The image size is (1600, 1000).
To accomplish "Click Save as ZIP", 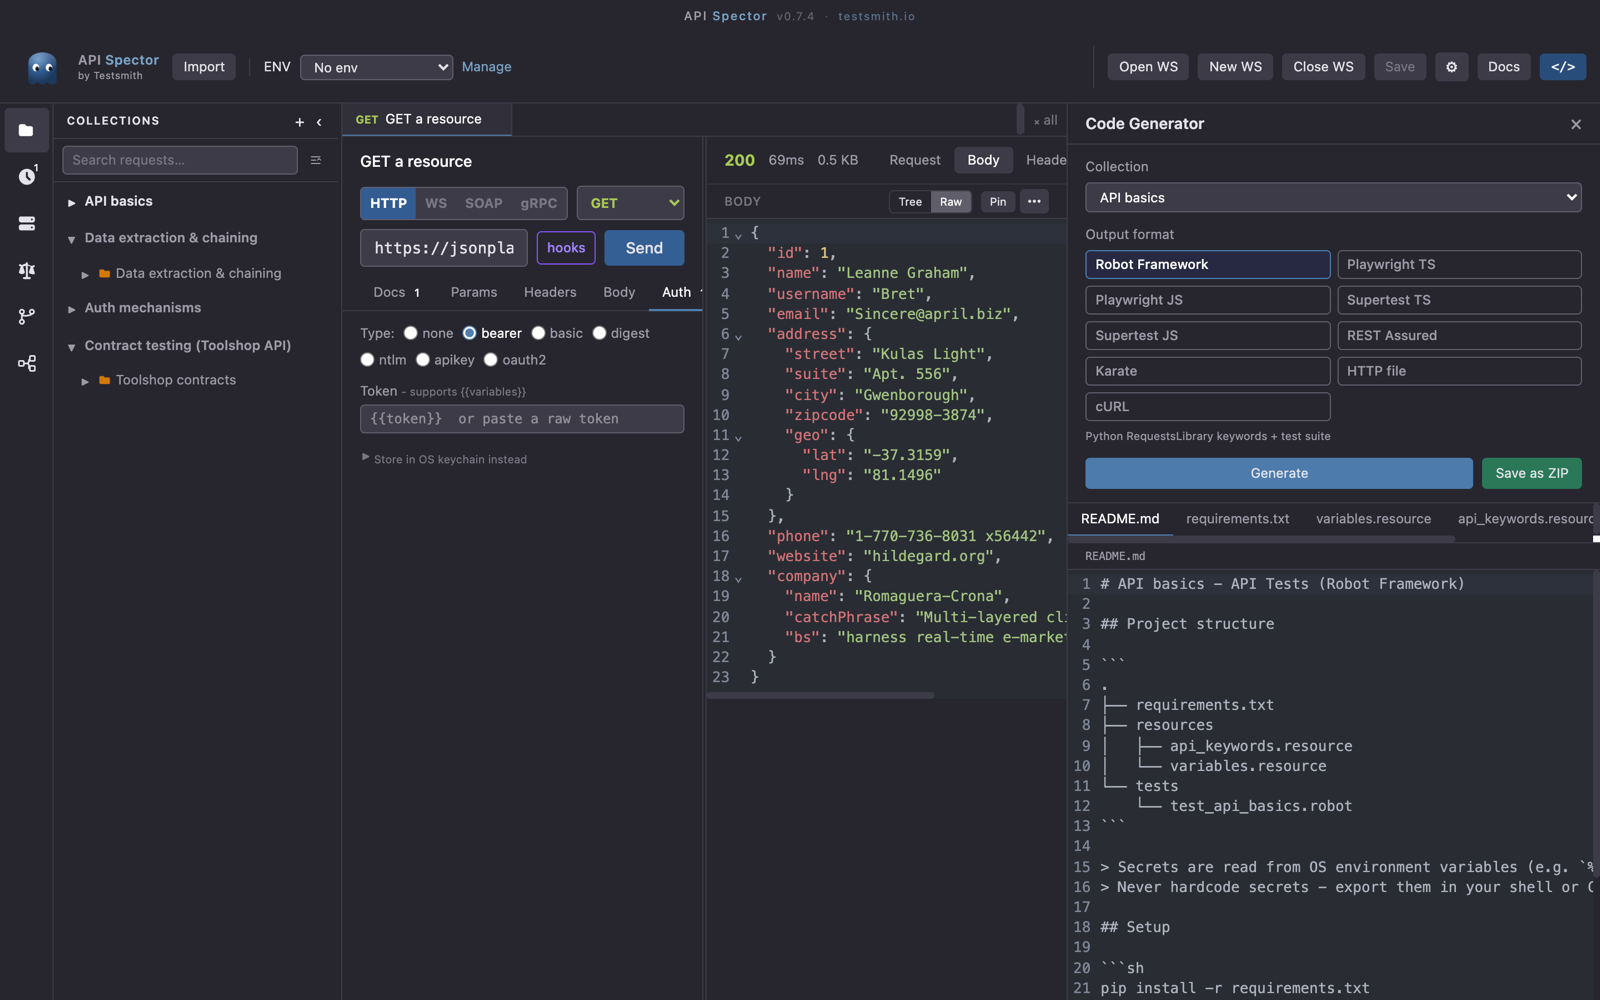I will 1531,473.
